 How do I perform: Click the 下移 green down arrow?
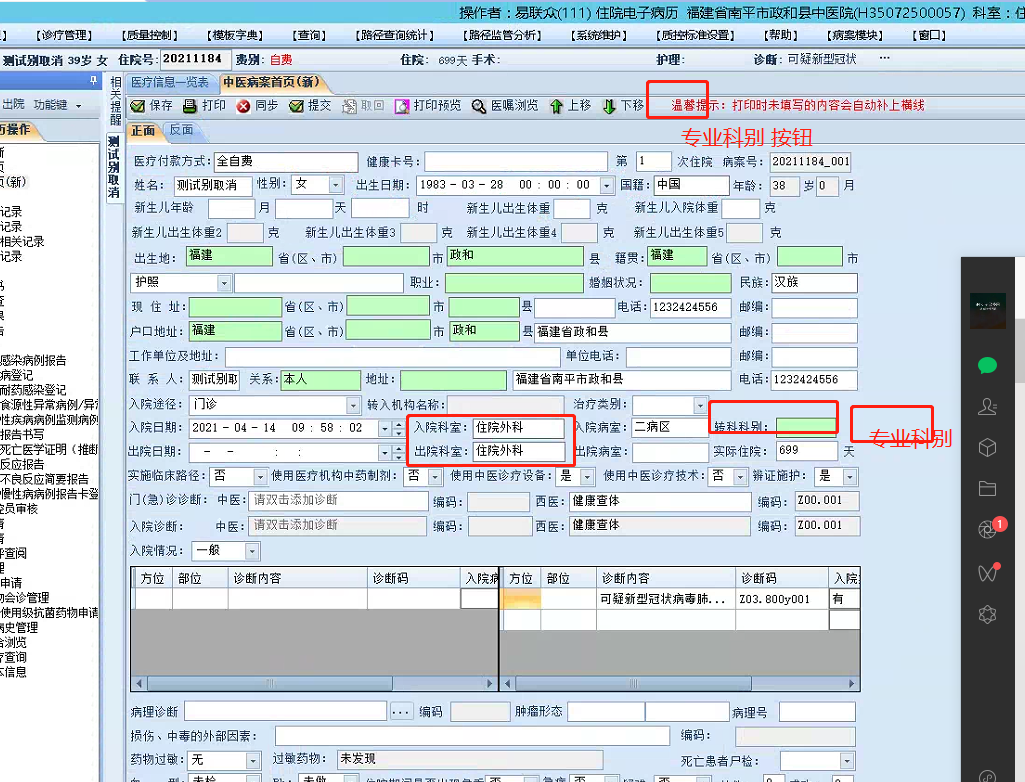tap(609, 106)
